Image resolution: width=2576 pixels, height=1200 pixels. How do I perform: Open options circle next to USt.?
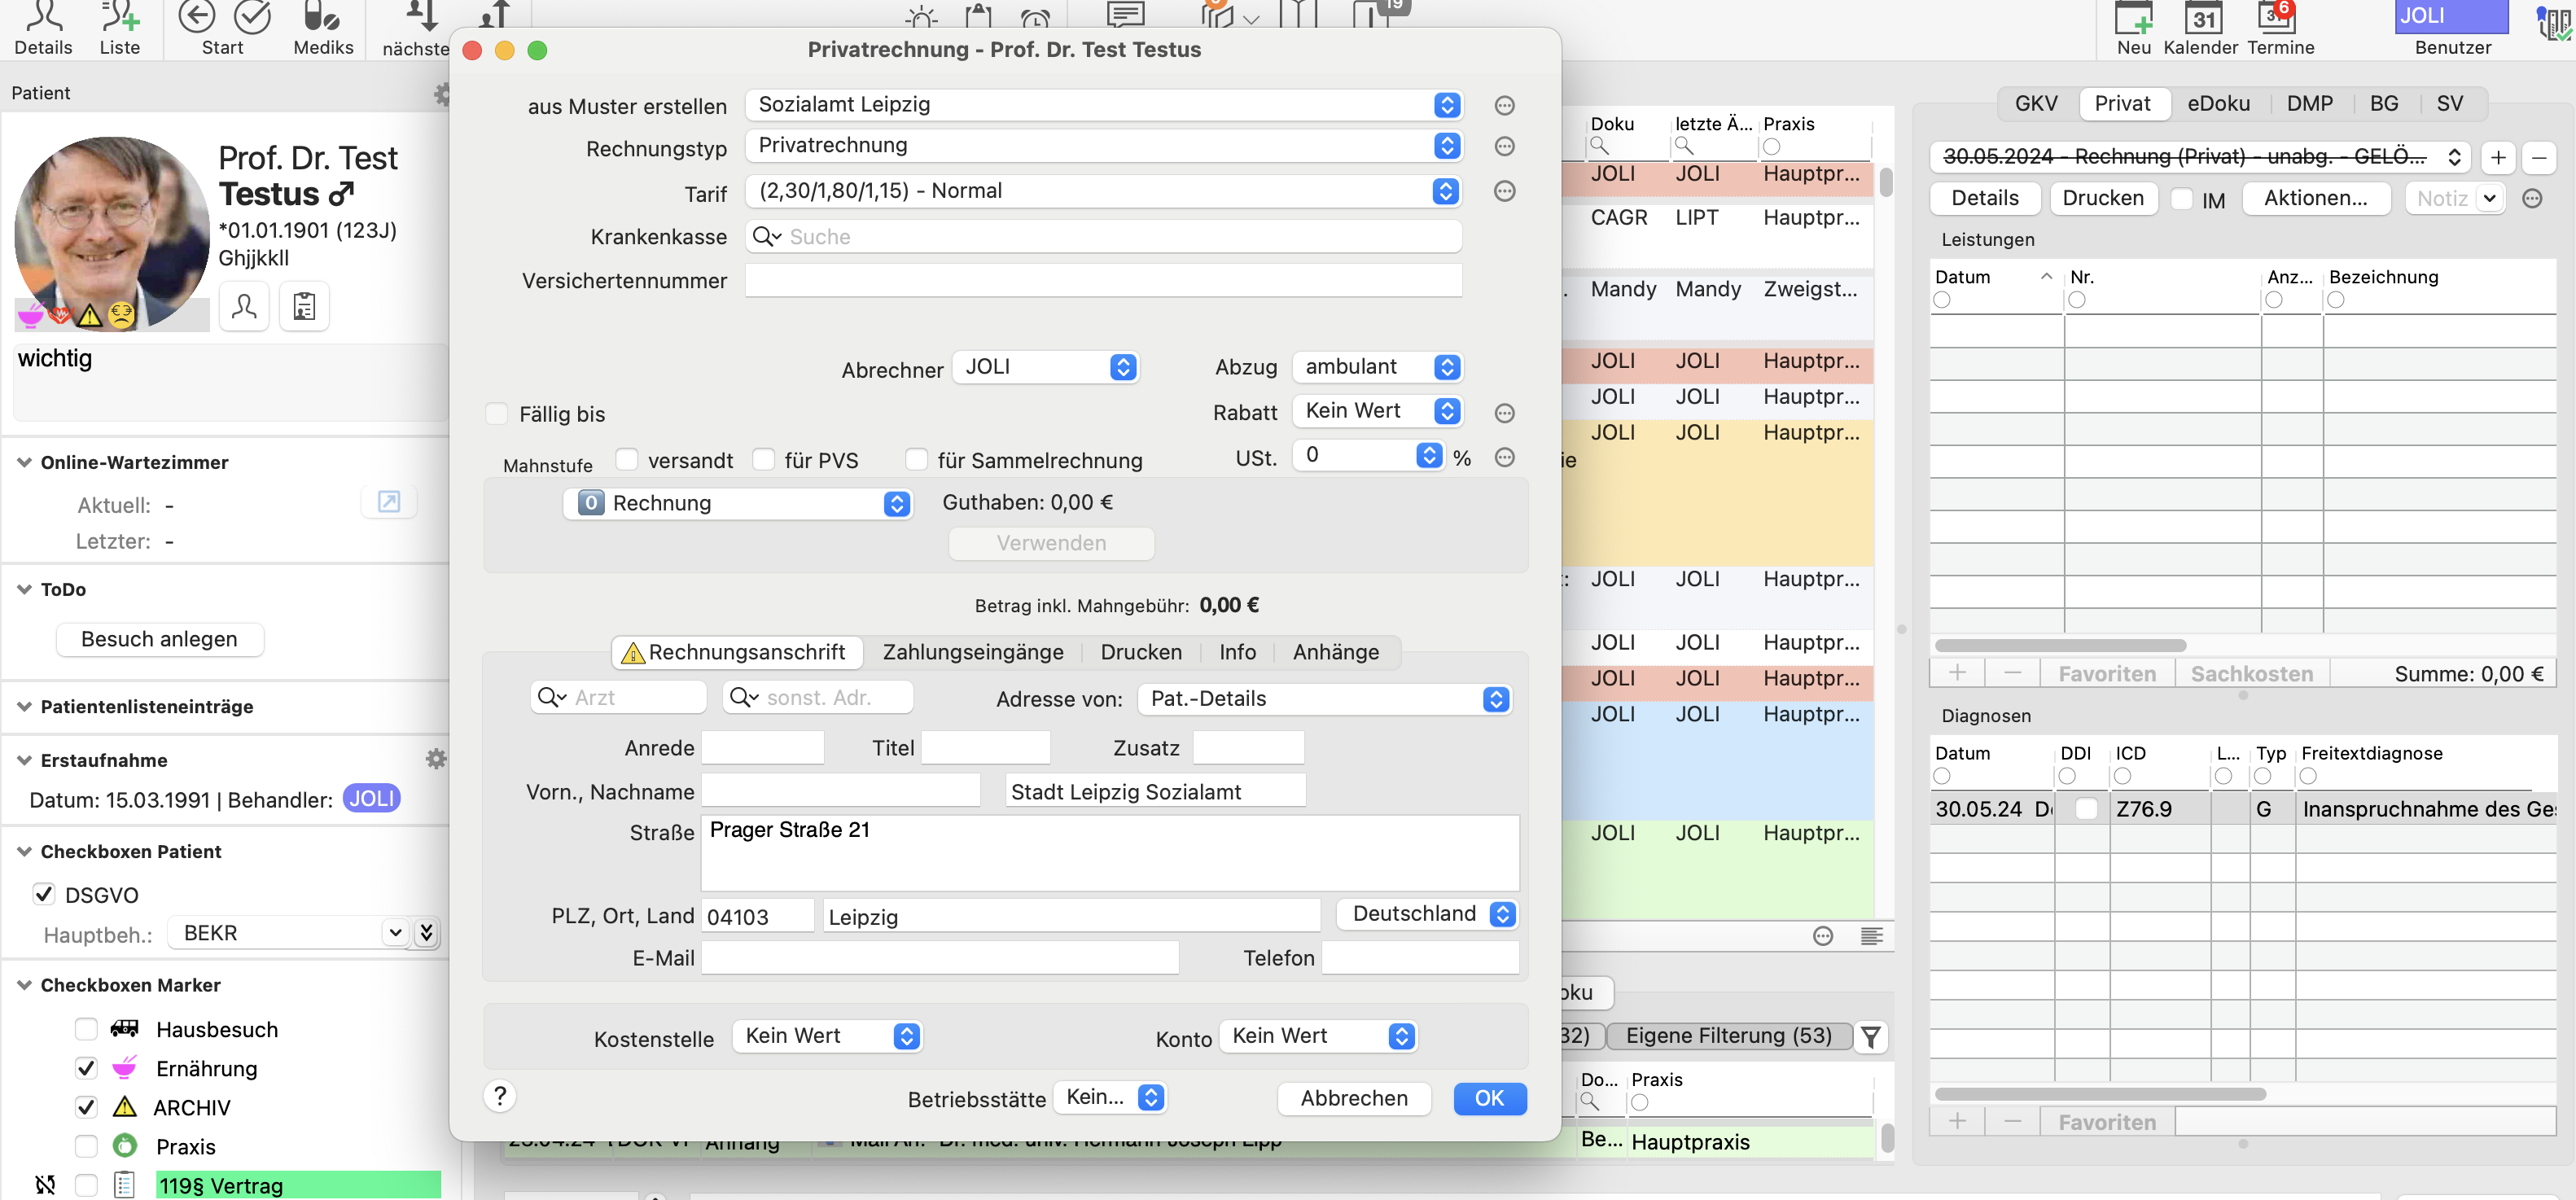point(1504,457)
